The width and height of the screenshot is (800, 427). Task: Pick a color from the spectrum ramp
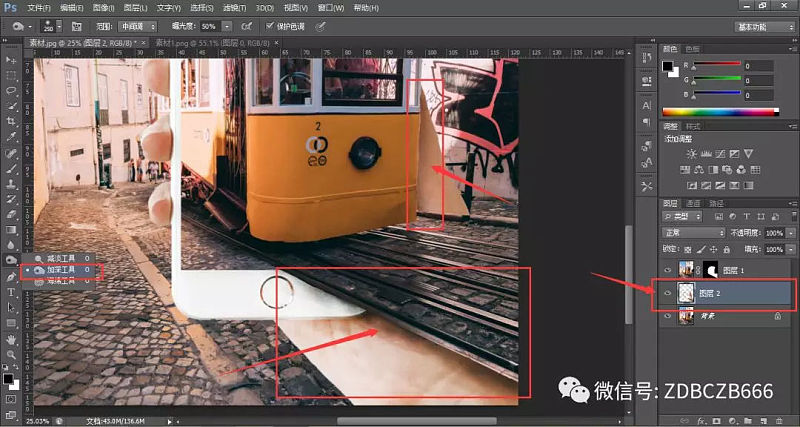pyautogui.click(x=720, y=112)
